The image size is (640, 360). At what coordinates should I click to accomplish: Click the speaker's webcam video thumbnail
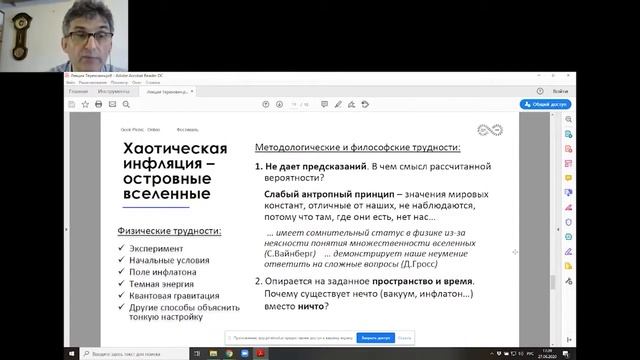pyautogui.click(x=64, y=36)
